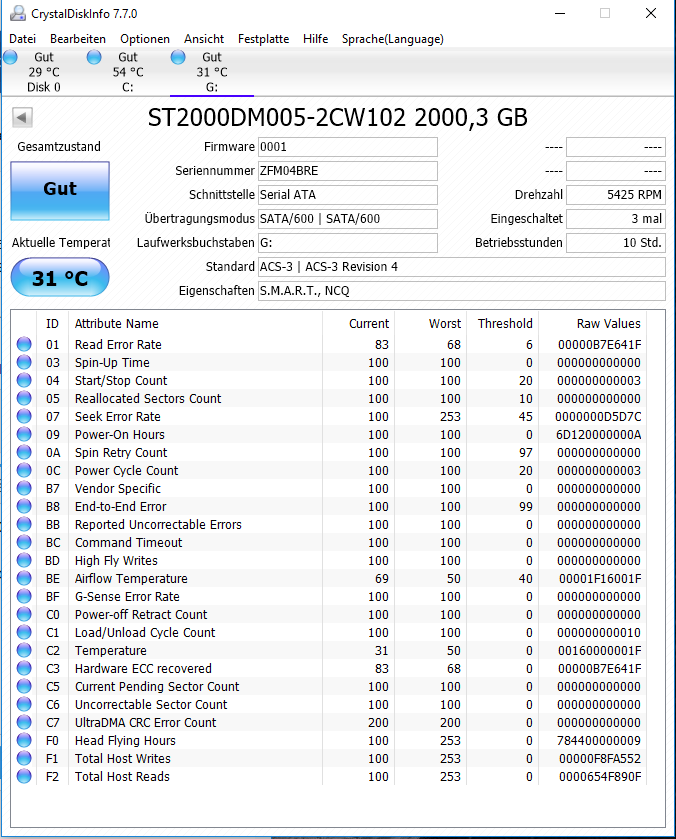Select the Reallocated Sectors Count attribute name
Screen dimensions: 676x839
148,399
